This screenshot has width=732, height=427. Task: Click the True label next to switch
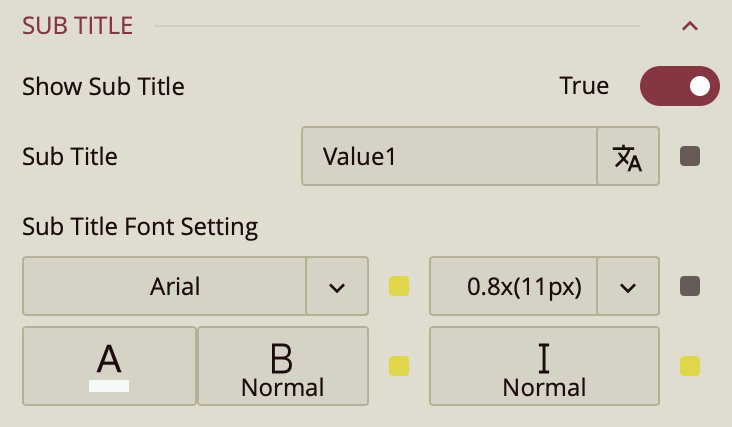click(x=584, y=86)
